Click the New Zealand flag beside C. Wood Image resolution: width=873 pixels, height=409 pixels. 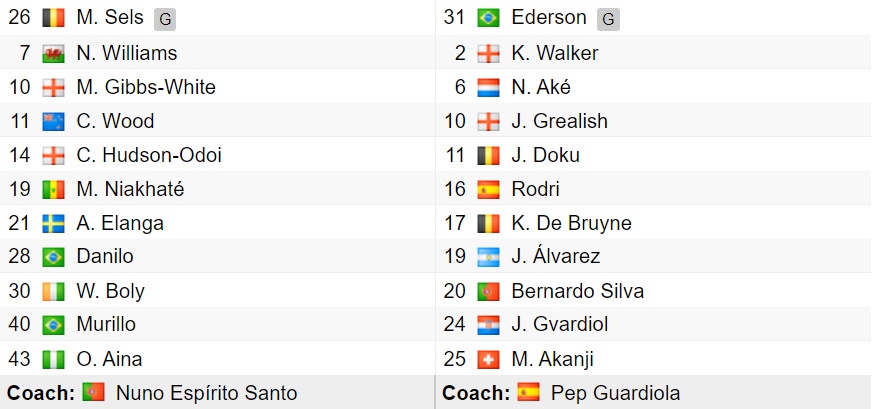(53, 122)
